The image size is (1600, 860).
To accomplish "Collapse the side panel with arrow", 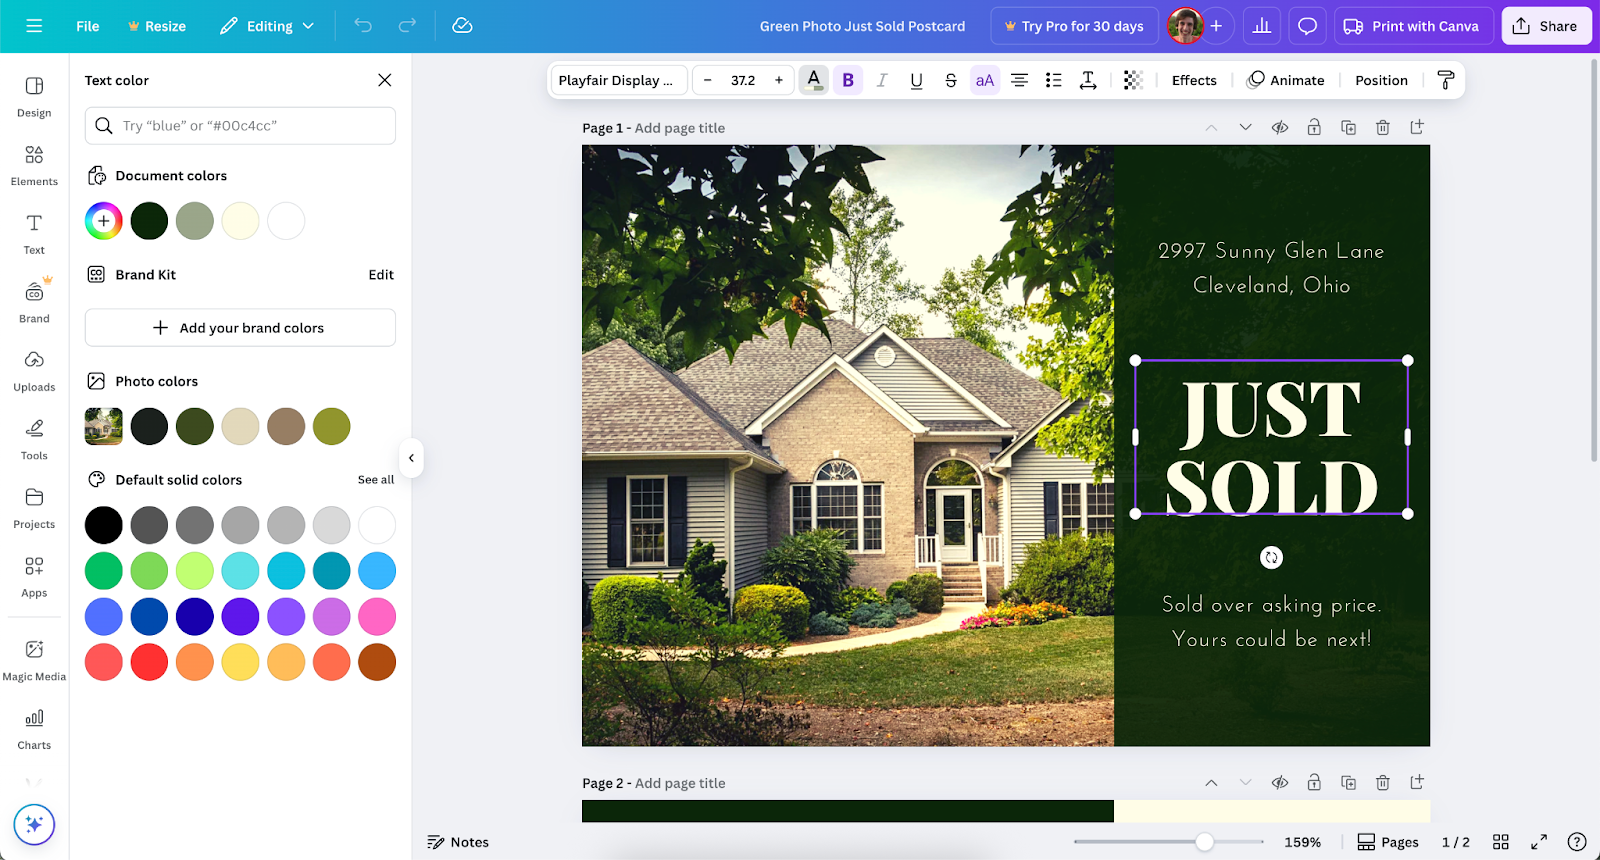I will (x=411, y=458).
